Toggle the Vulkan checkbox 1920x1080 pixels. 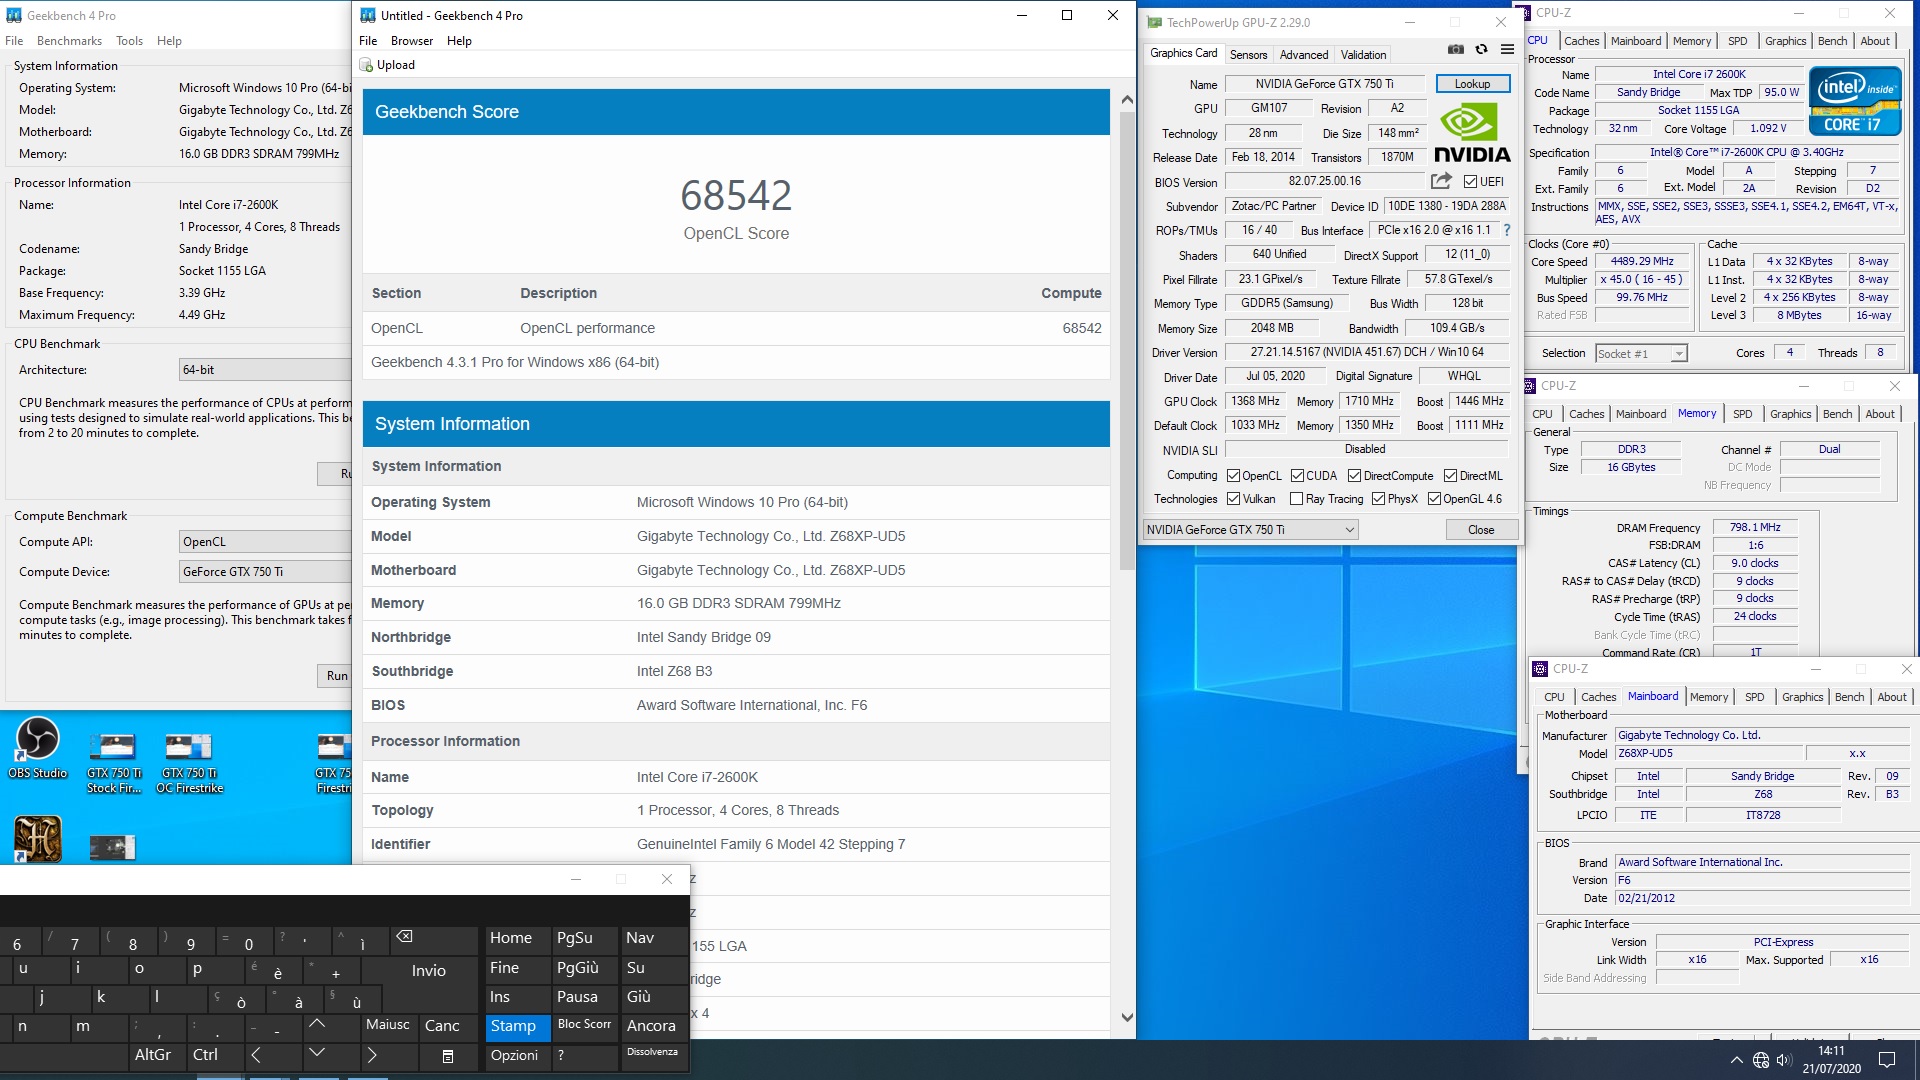point(1233,499)
